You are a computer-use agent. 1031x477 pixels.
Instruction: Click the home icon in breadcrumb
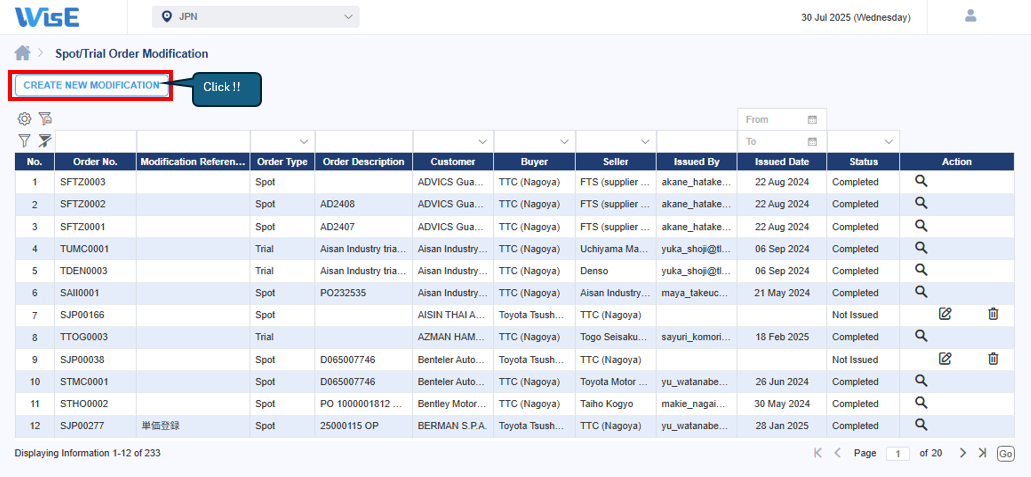(x=22, y=53)
